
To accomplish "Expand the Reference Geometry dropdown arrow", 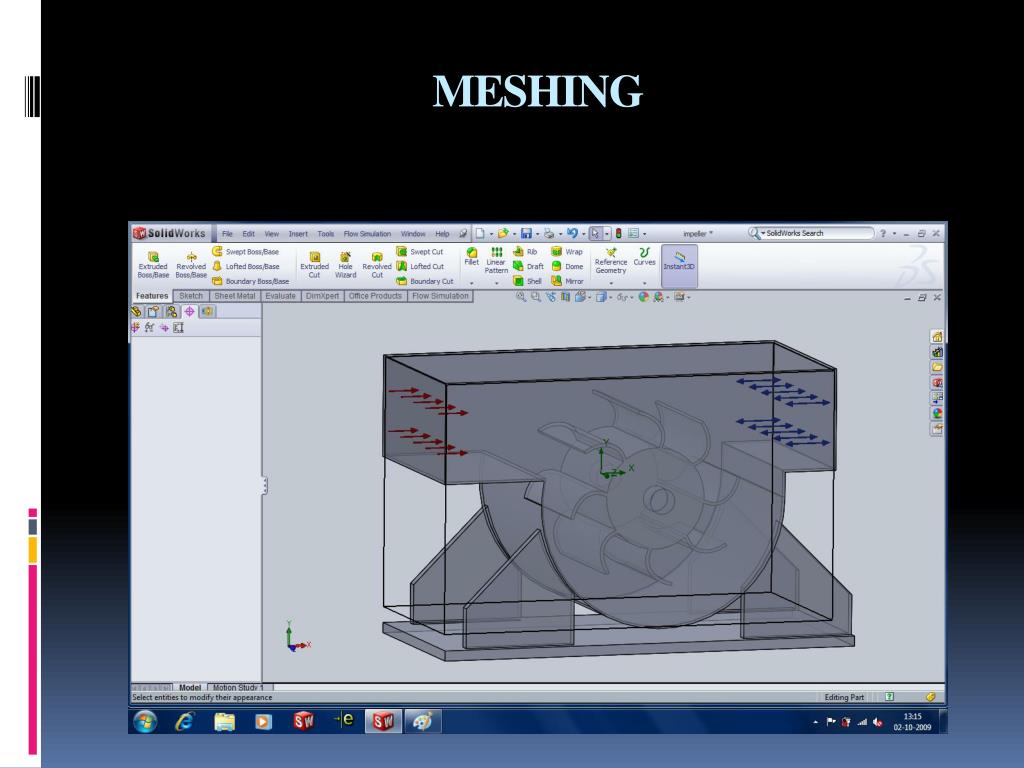I will [611, 283].
